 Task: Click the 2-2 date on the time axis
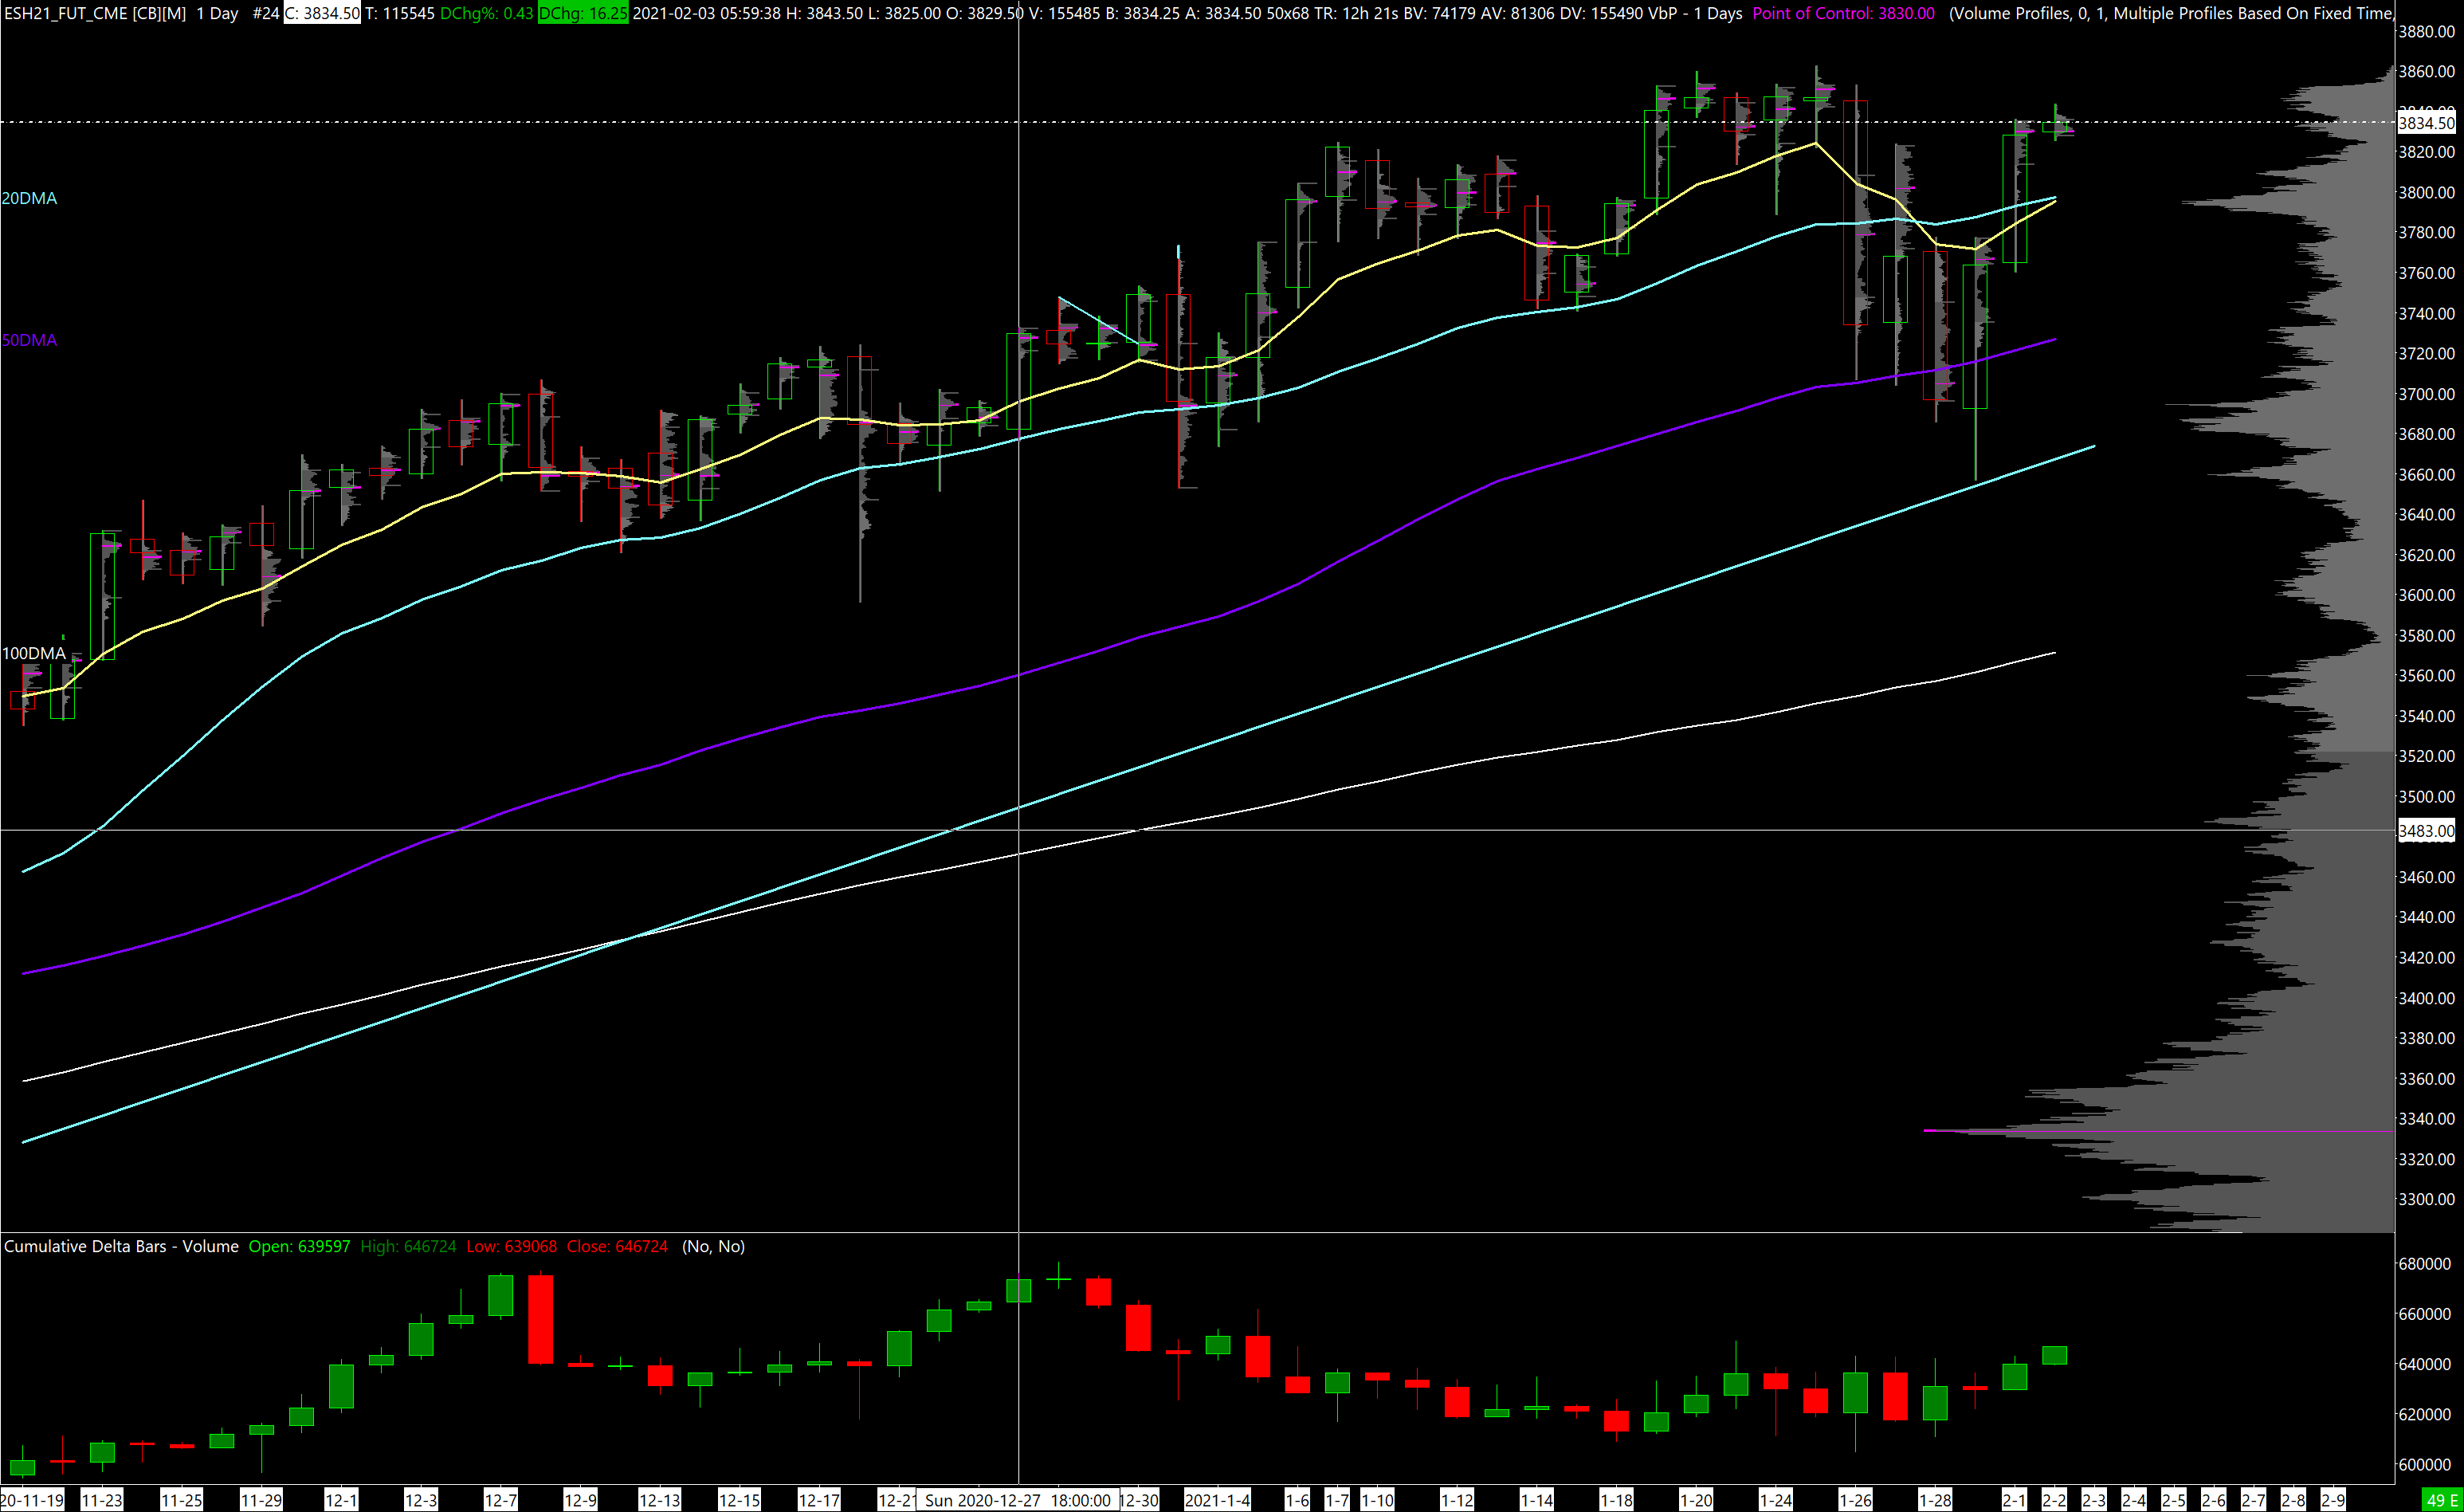pyautogui.click(x=2053, y=1500)
